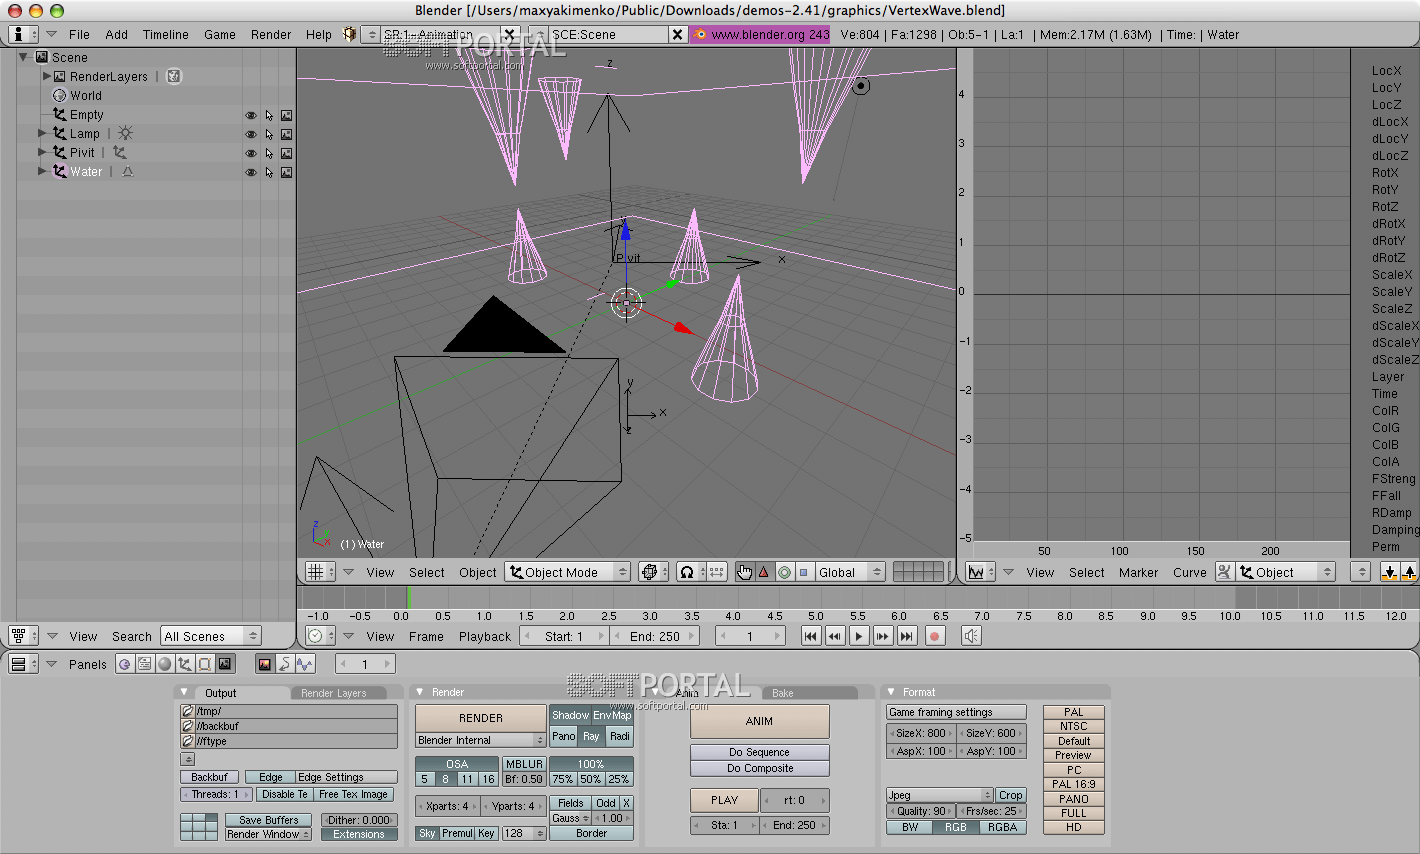1420x854 pixels.
Task: Apply the NTSC format preset
Action: pyautogui.click(x=1074, y=727)
